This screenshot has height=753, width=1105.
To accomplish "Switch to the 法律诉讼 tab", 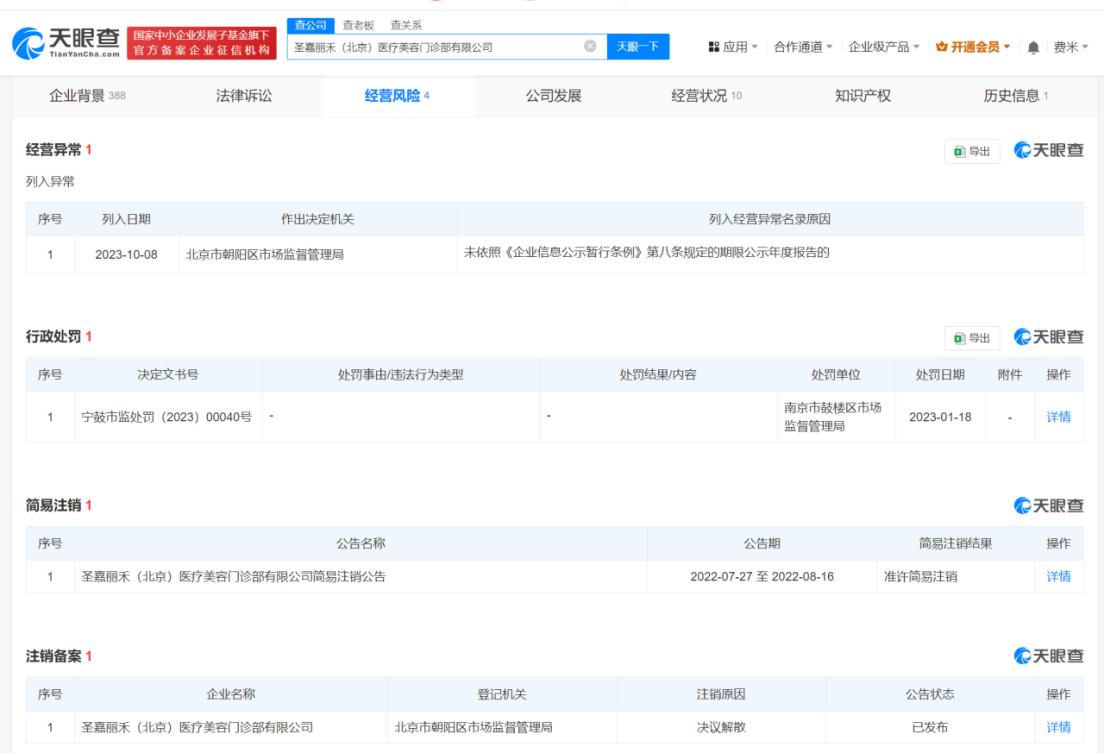I will (244, 96).
